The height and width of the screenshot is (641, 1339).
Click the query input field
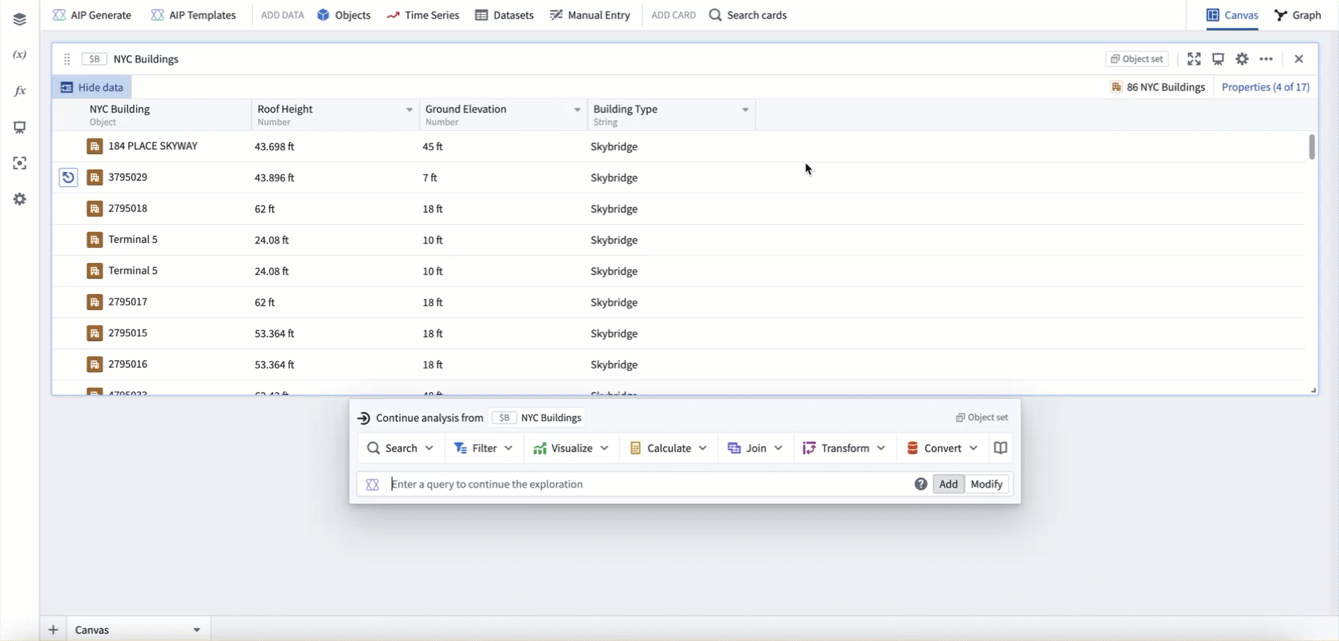pyautogui.click(x=645, y=484)
